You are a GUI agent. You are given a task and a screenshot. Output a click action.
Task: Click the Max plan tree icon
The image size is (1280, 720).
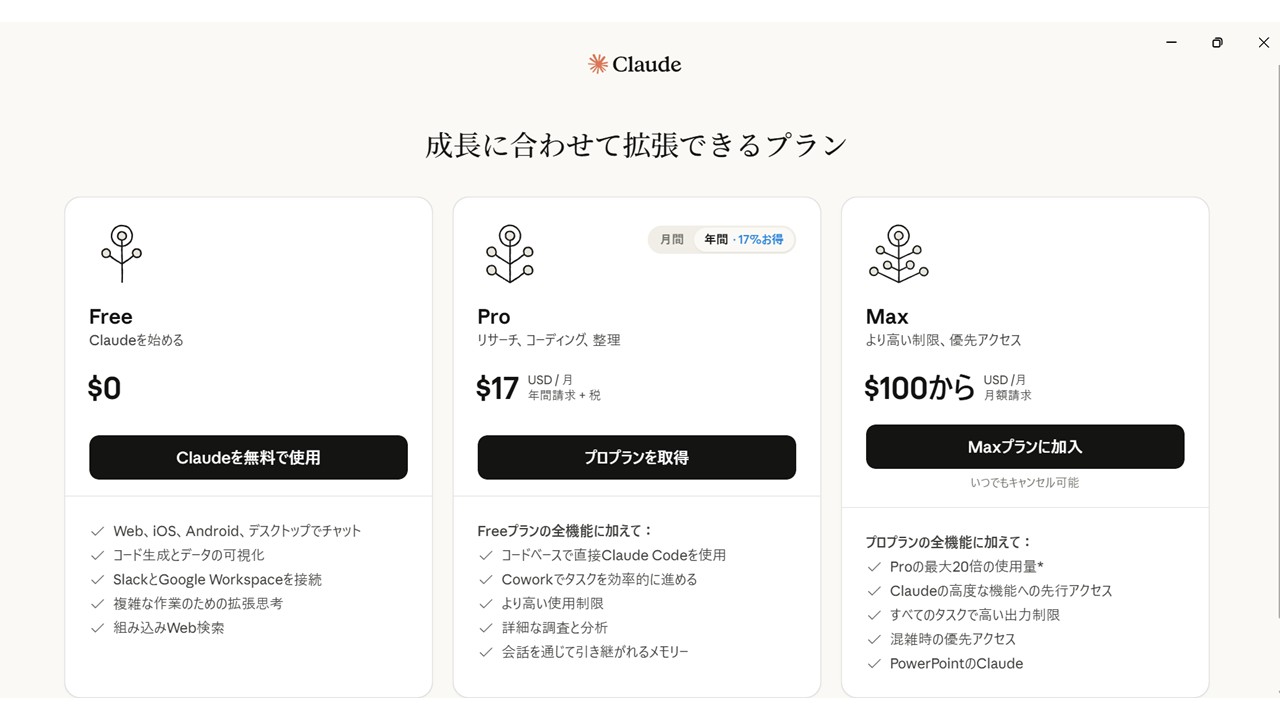point(898,253)
